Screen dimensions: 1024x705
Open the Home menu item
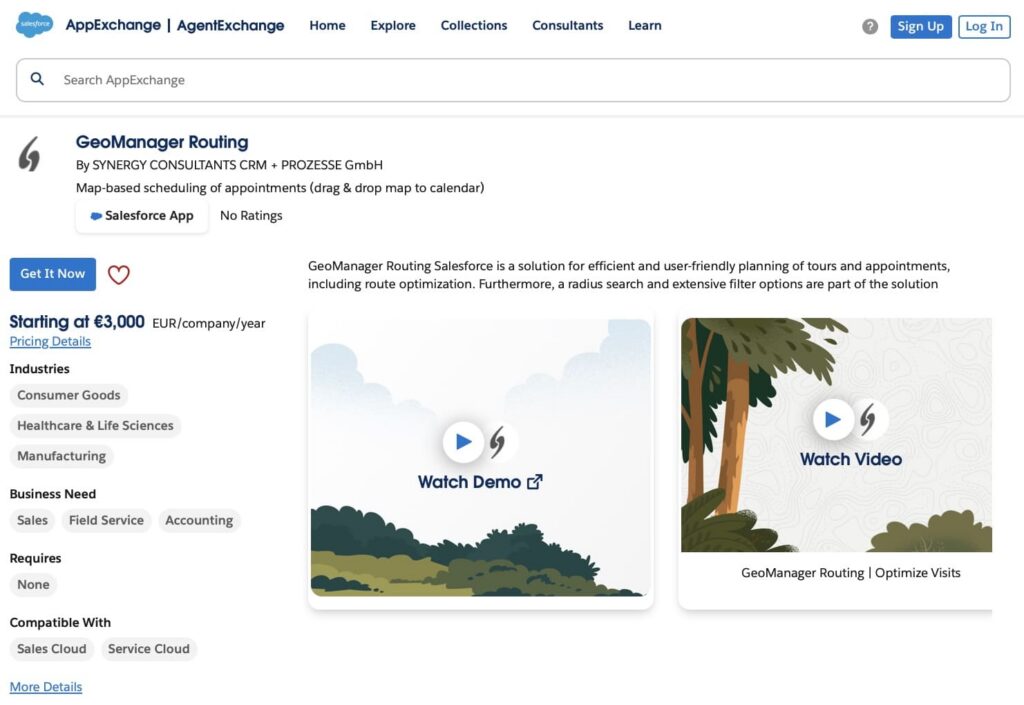tap(327, 26)
